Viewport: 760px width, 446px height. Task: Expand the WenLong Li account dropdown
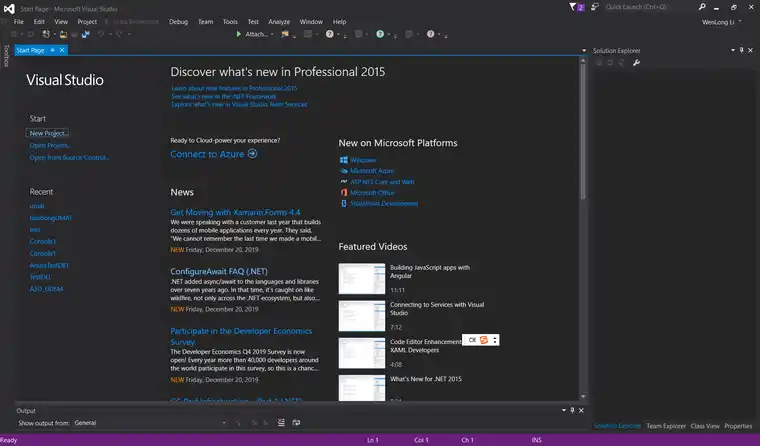[x=740, y=22]
